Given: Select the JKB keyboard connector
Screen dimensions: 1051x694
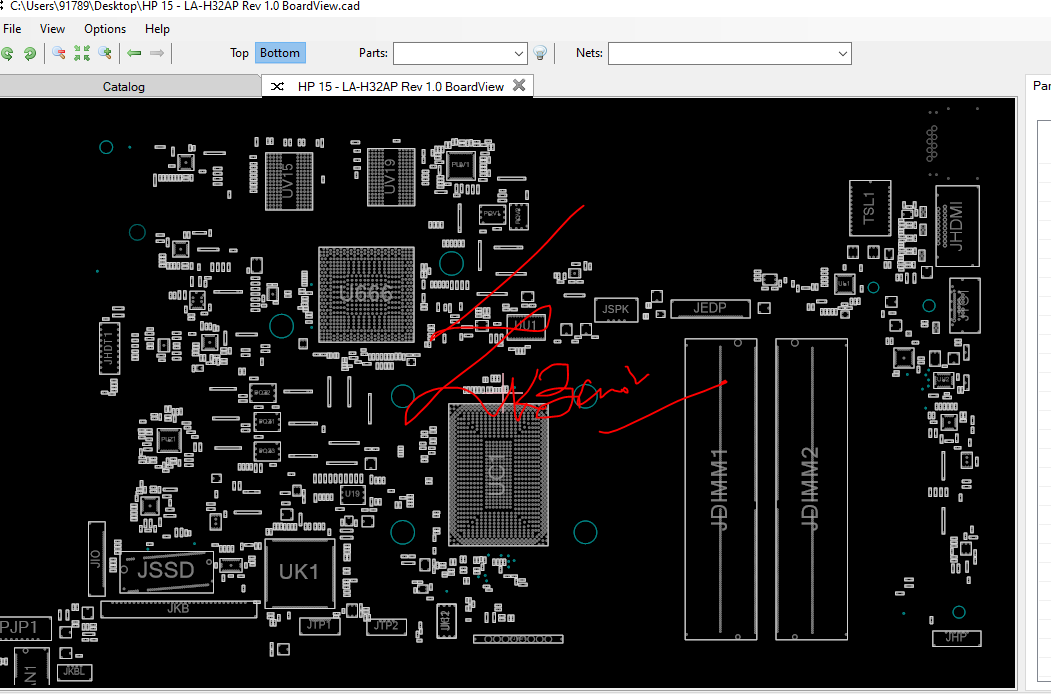Looking at the screenshot, I should click(x=178, y=609).
